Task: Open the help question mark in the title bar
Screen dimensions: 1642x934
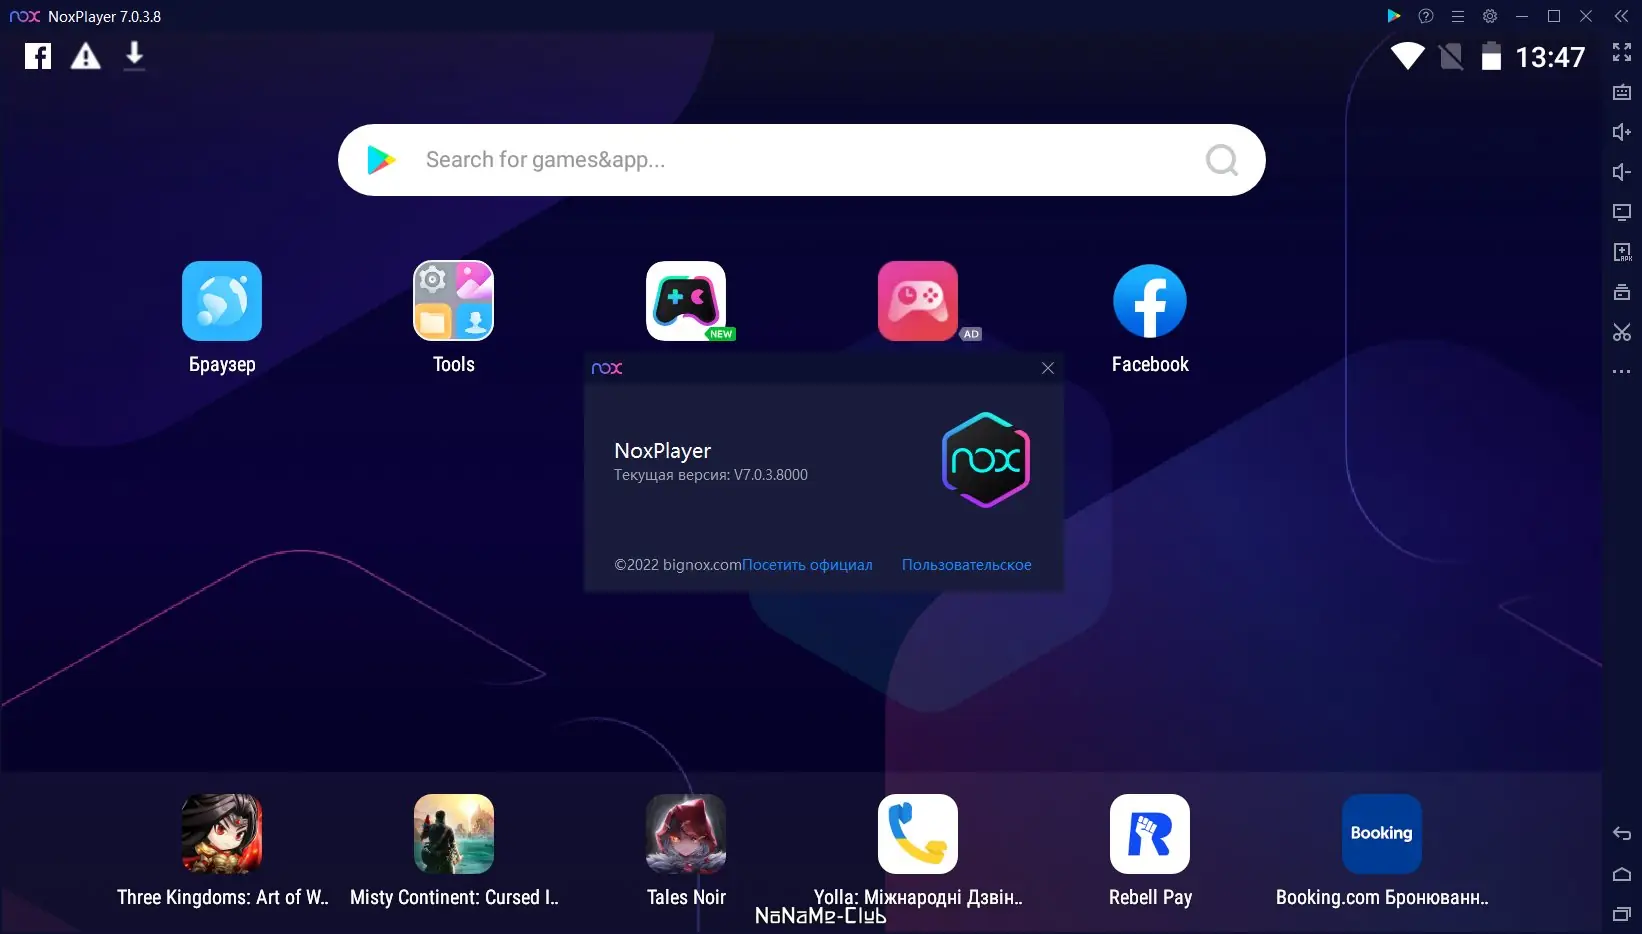Action: pyautogui.click(x=1426, y=16)
